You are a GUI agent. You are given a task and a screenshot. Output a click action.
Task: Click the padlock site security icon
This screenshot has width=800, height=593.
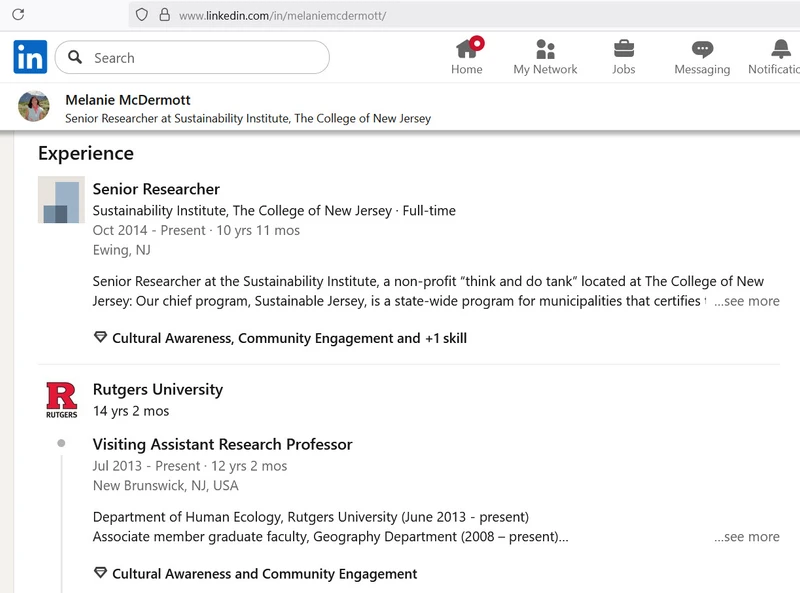coord(164,14)
